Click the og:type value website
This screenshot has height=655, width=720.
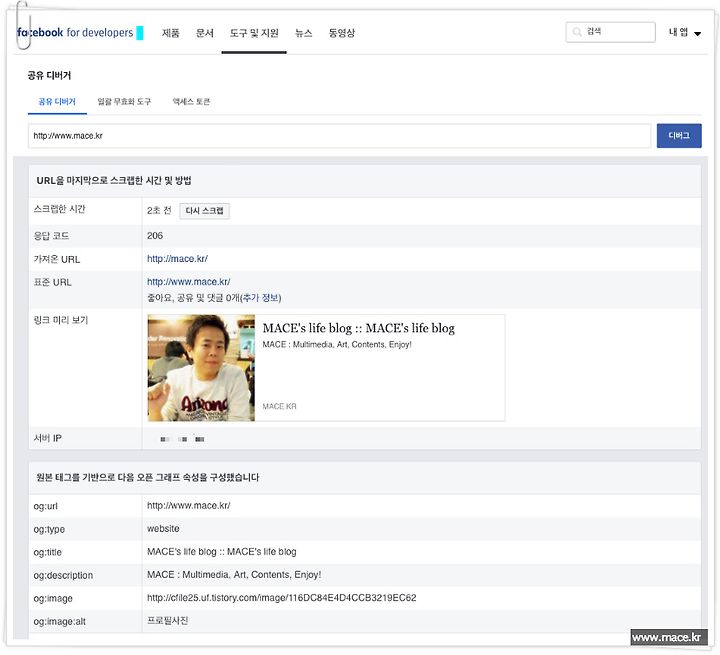163,529
